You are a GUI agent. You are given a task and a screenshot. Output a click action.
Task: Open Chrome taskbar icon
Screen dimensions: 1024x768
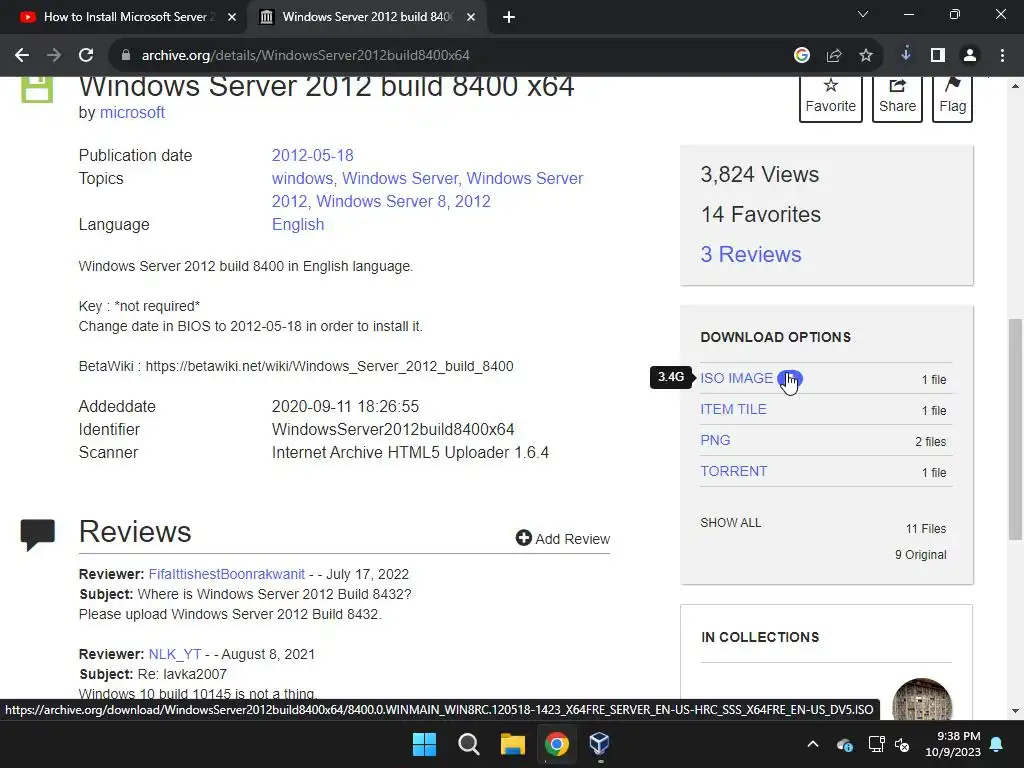[557, 744]
